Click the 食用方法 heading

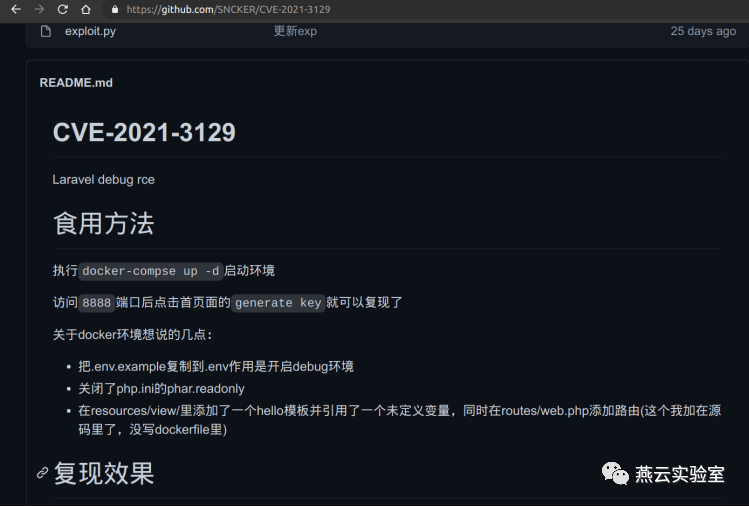pyautogui.click(x=104, y=223)
